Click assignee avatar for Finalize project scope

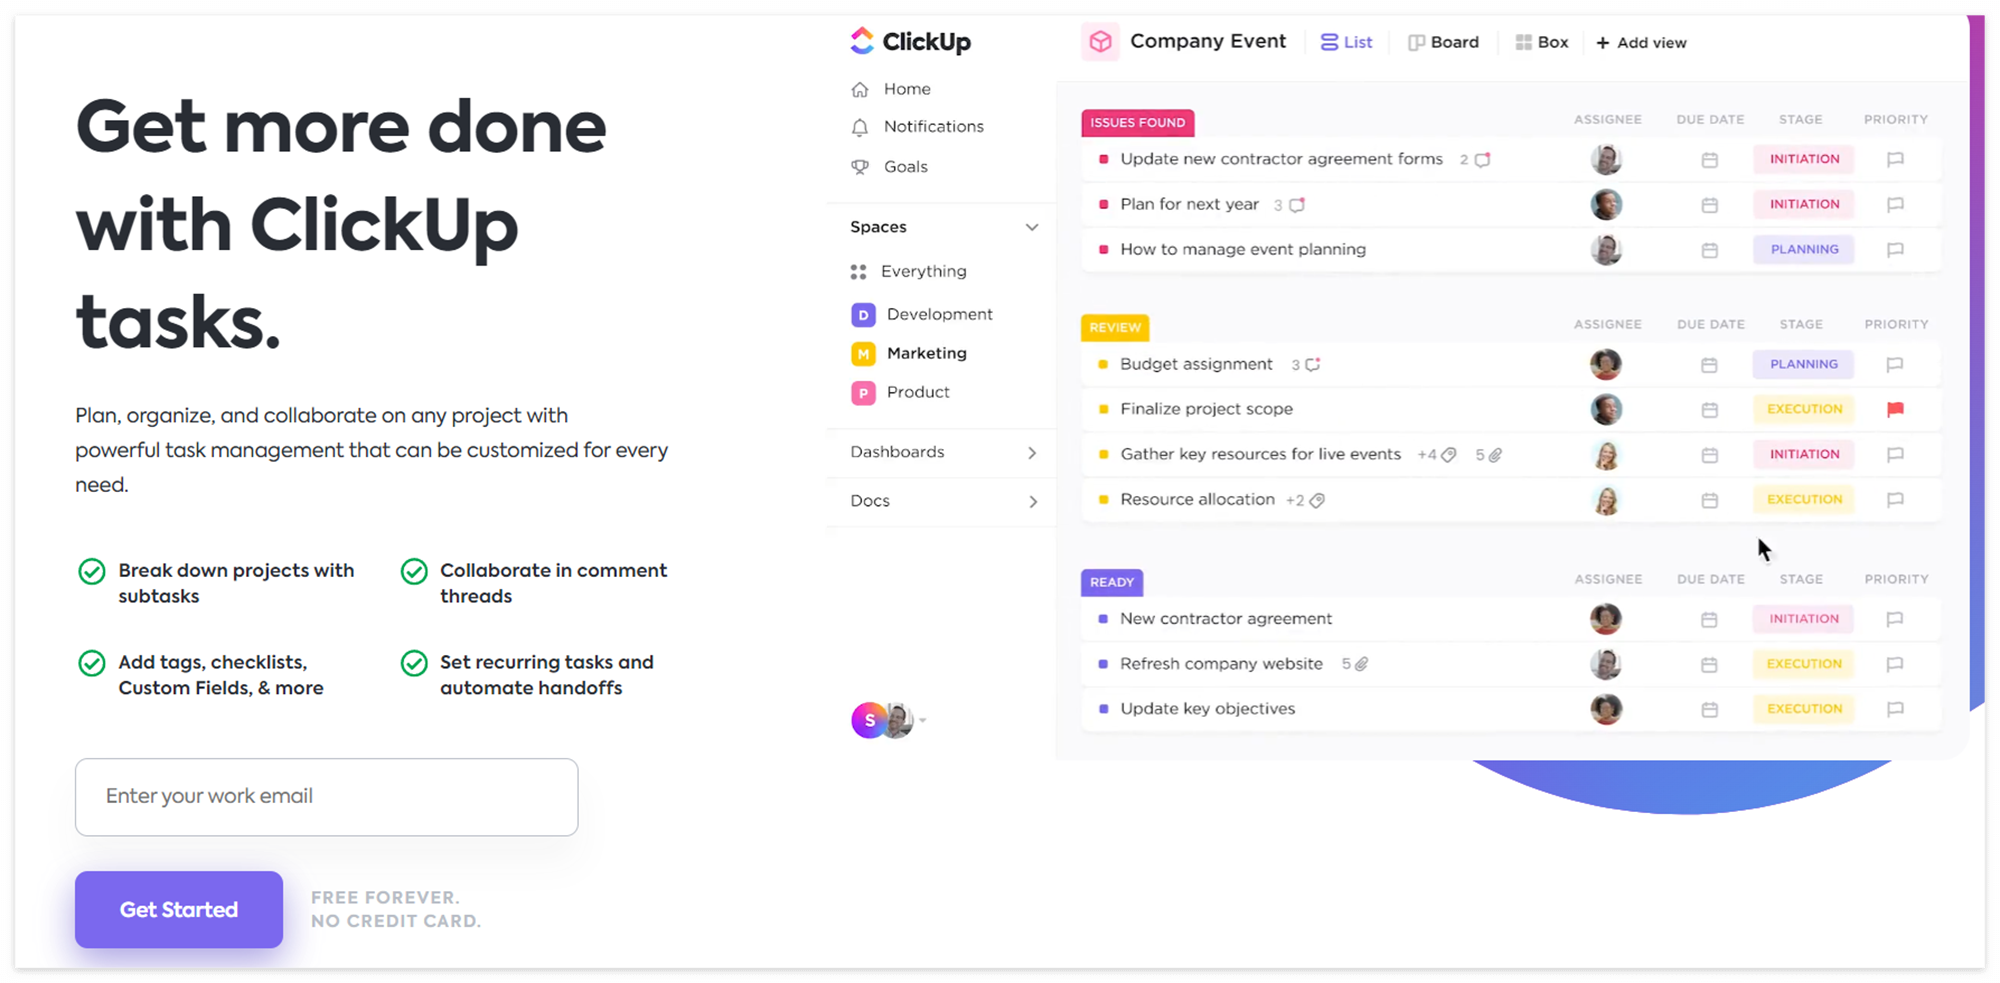tap(1606, 409)
